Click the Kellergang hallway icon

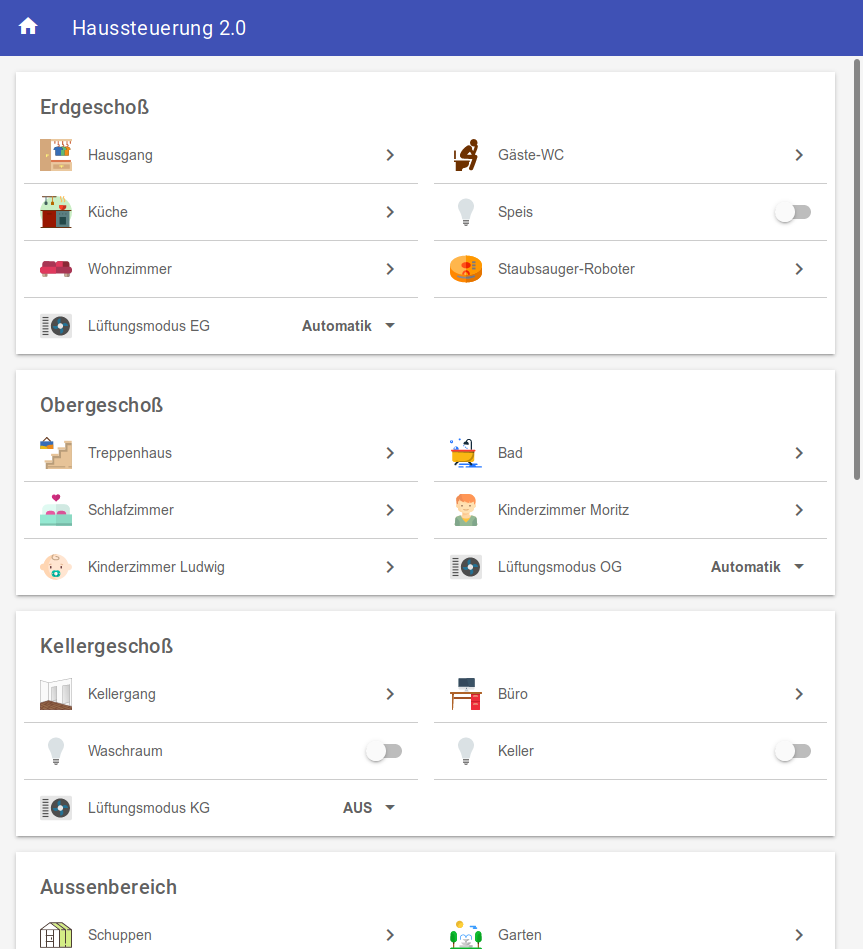(x=56, y=694)
